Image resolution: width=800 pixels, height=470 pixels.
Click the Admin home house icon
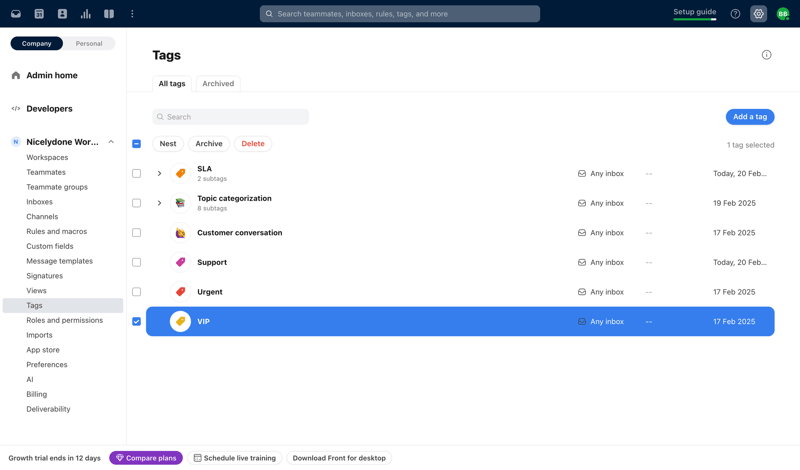coord(16,76)
